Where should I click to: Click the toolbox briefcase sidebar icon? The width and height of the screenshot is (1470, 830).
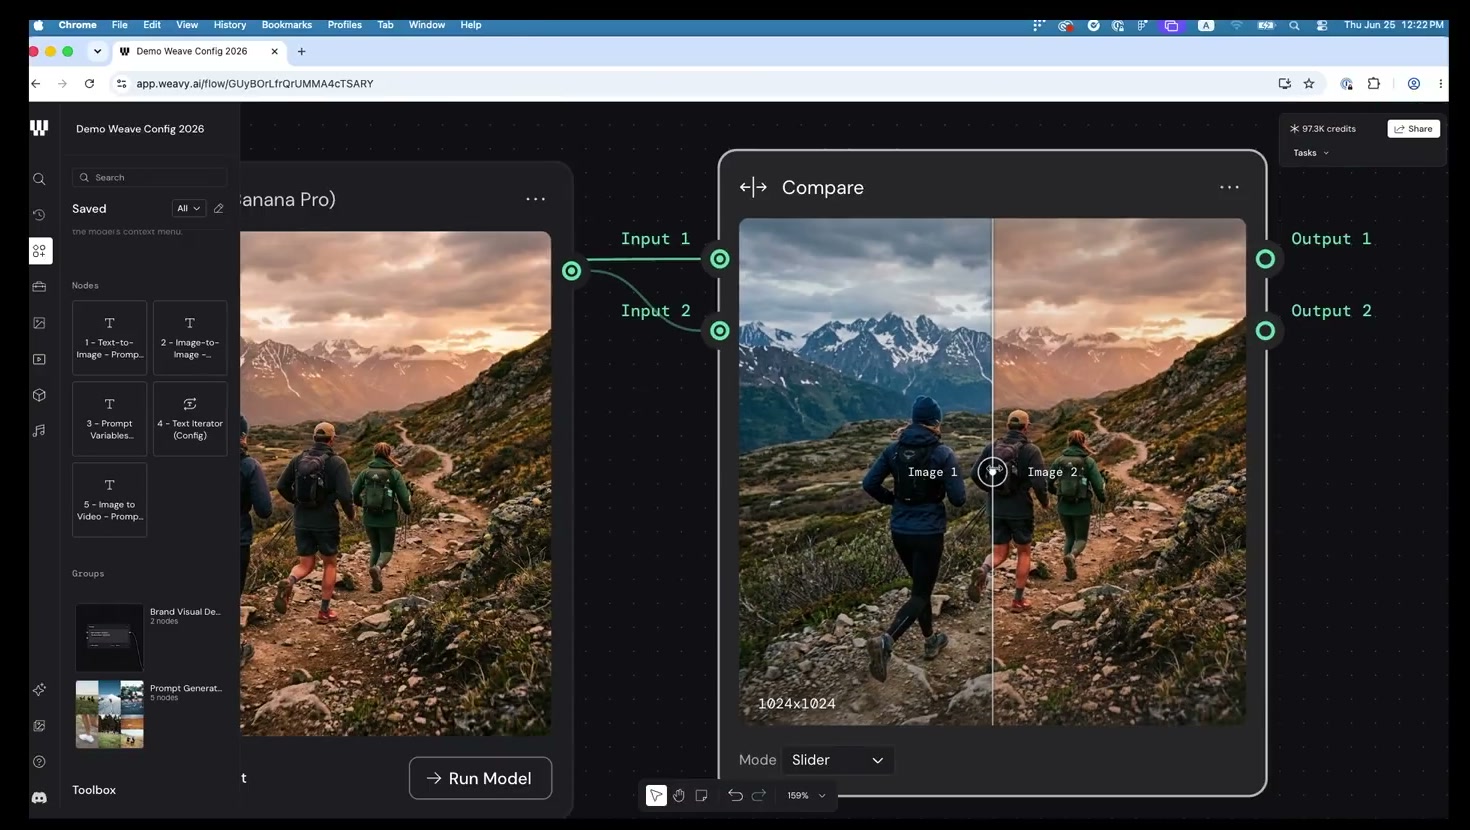click(x=39, y=287)
